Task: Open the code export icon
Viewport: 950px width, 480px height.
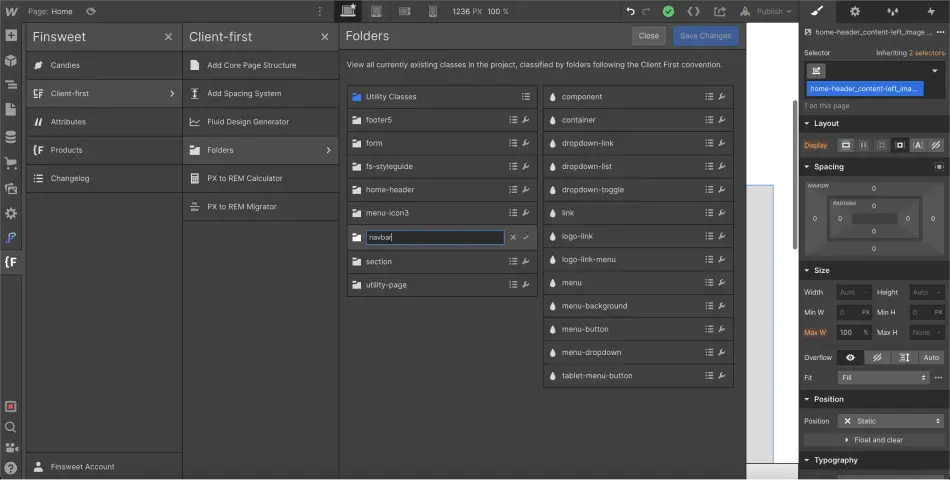Action: (x=693, y=11)
